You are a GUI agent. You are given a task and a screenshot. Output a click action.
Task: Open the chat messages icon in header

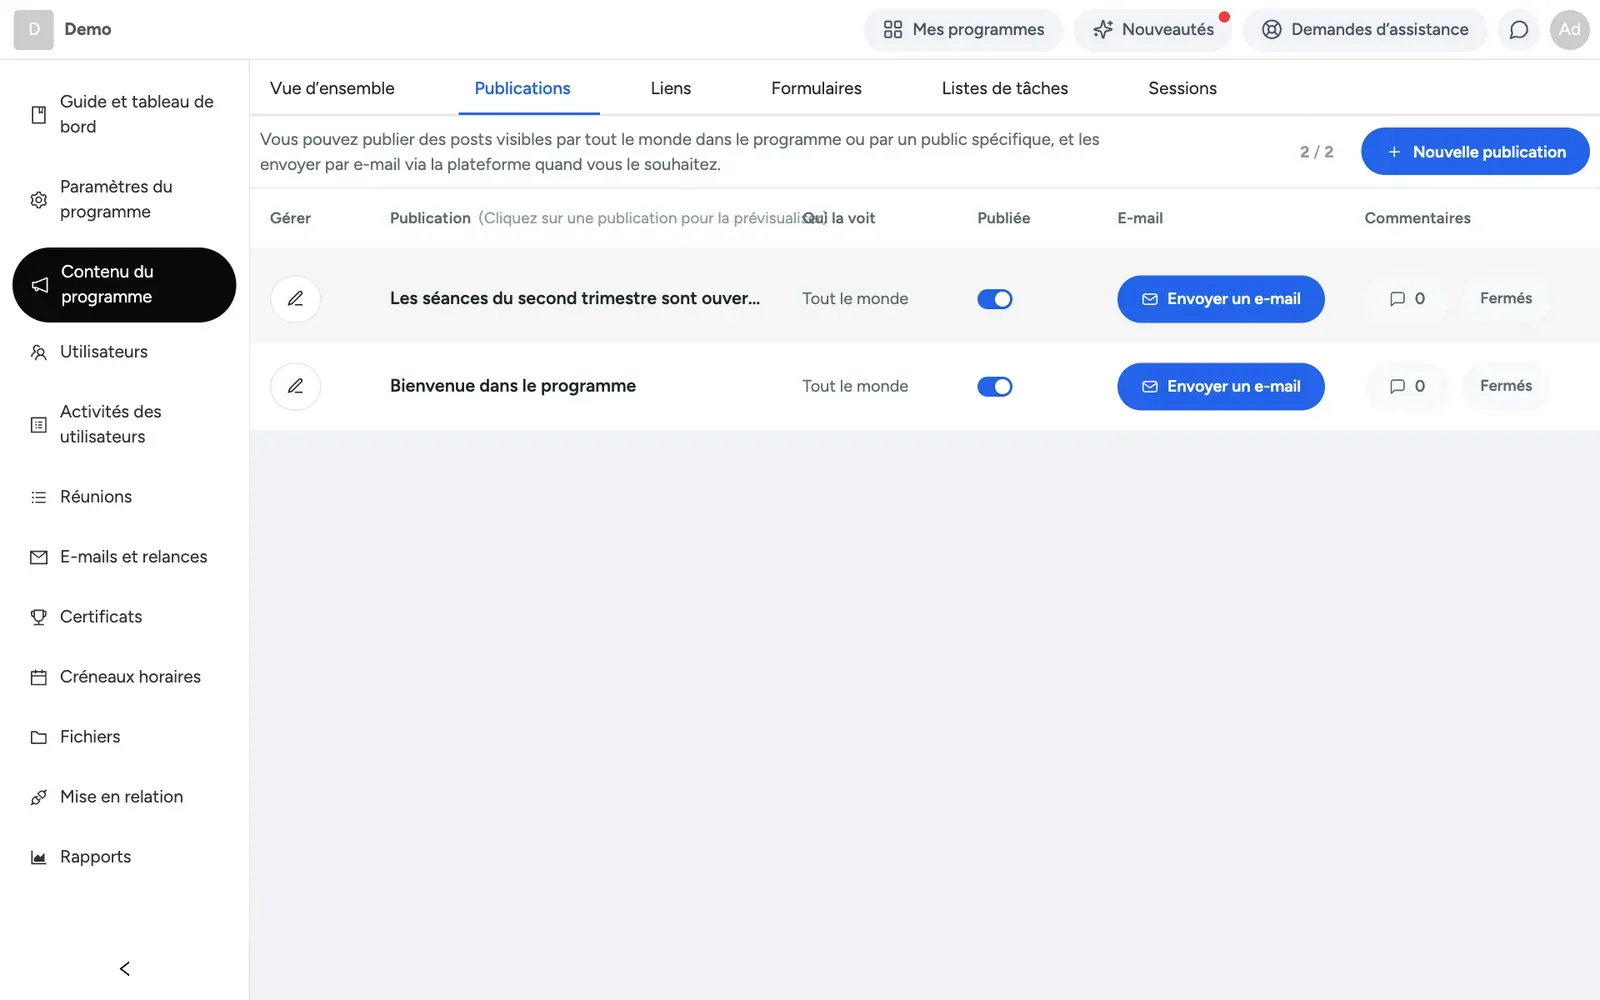(x=1518, y=30)
